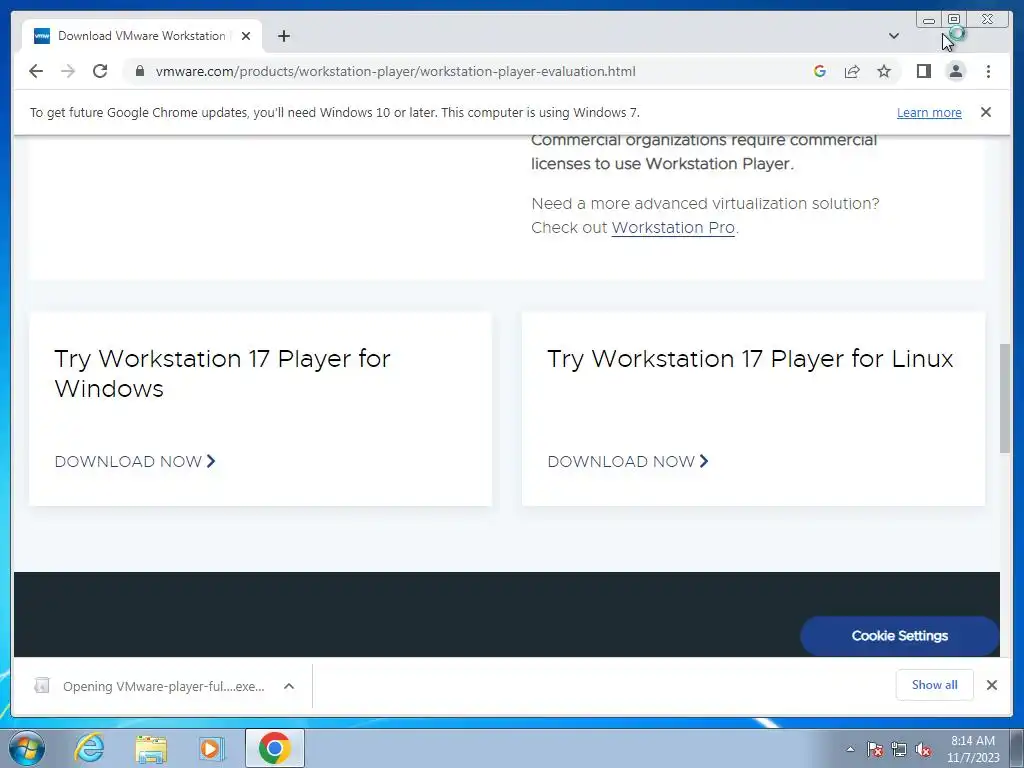The width and height of the screenshot is (1024, 768).
Task: Expand the download item options arrow
Action: pyautogui.click(x=289, y=686)
